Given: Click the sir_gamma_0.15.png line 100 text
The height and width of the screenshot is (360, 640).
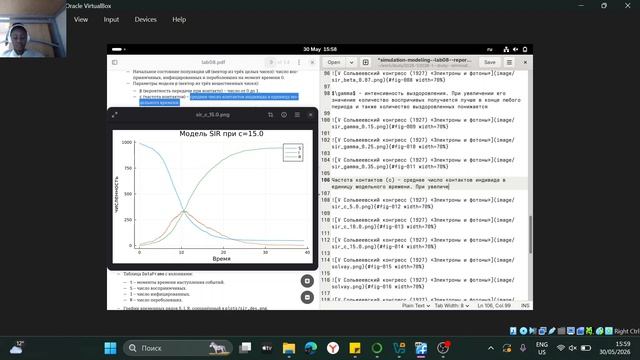Looking at the screenshot, I should [x=423, y=123].
